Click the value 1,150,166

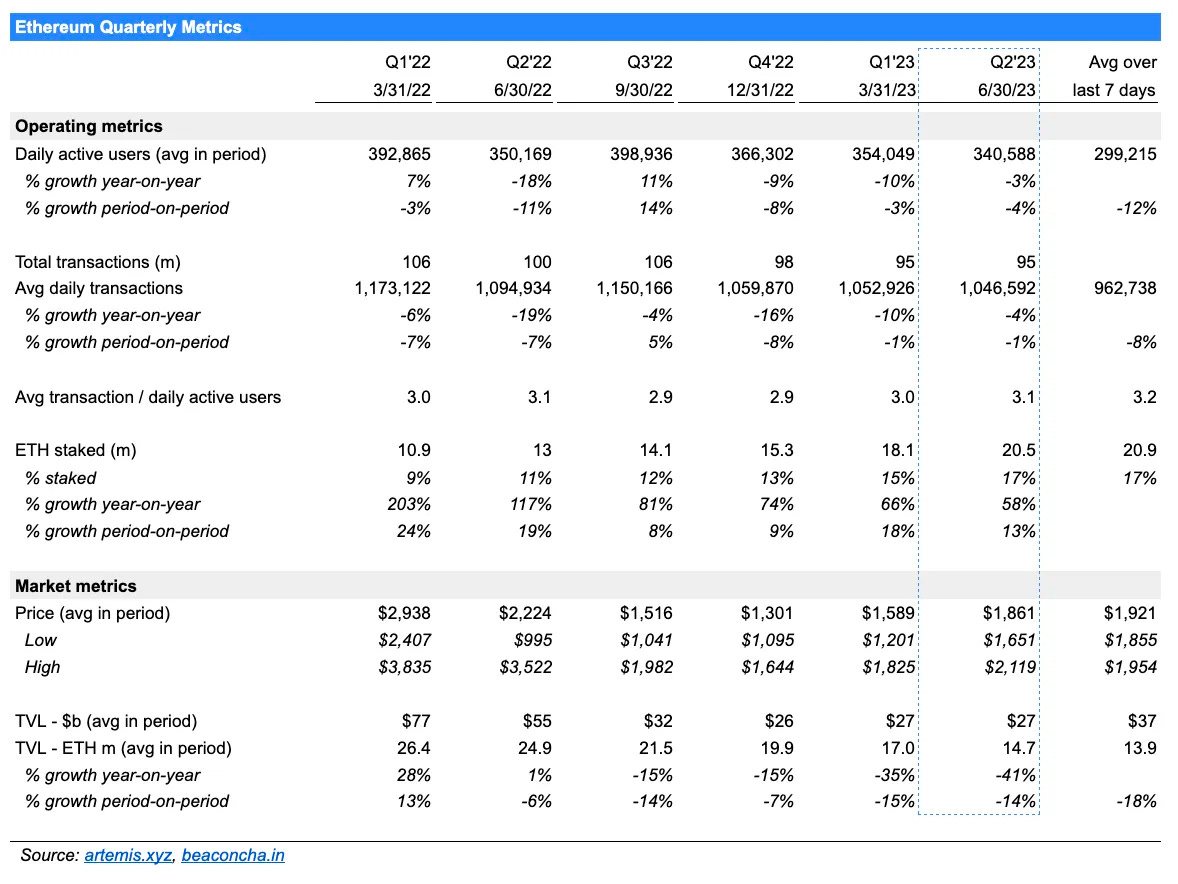click(634, 288)
